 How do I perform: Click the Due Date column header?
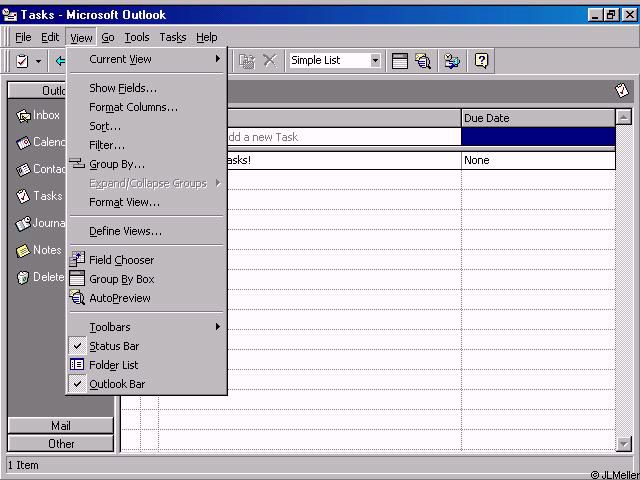click(537, 118)
